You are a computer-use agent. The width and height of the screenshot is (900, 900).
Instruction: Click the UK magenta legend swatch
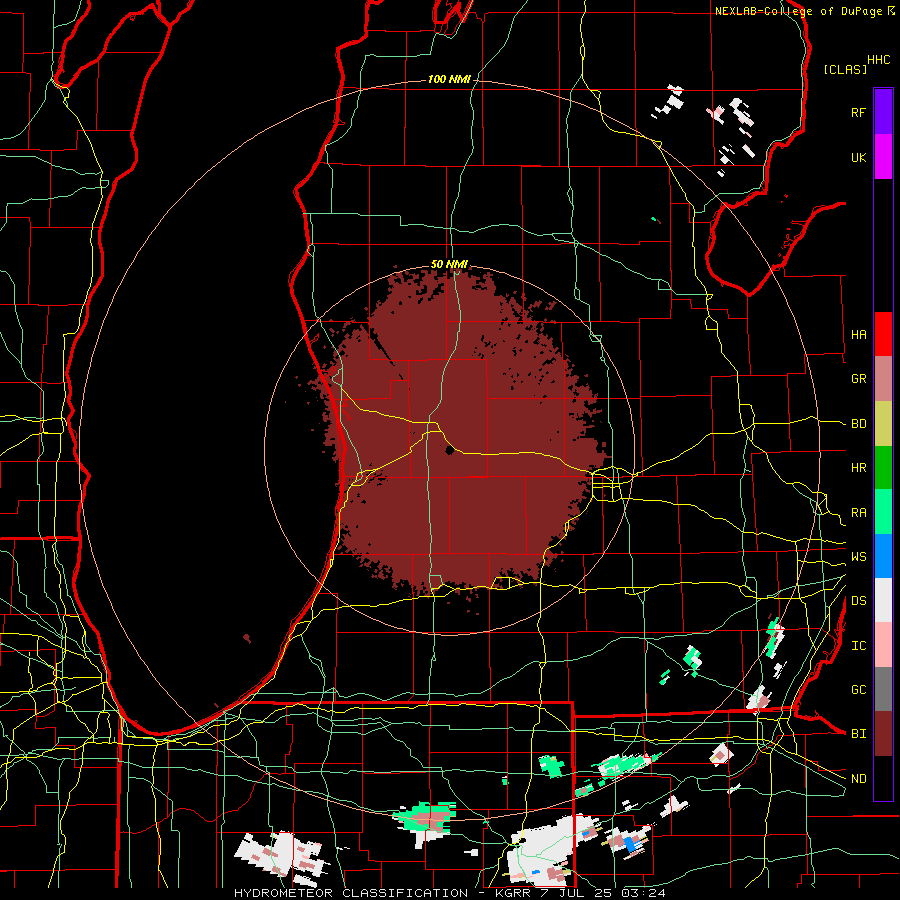pyautogui.click(x=883, y=157)
